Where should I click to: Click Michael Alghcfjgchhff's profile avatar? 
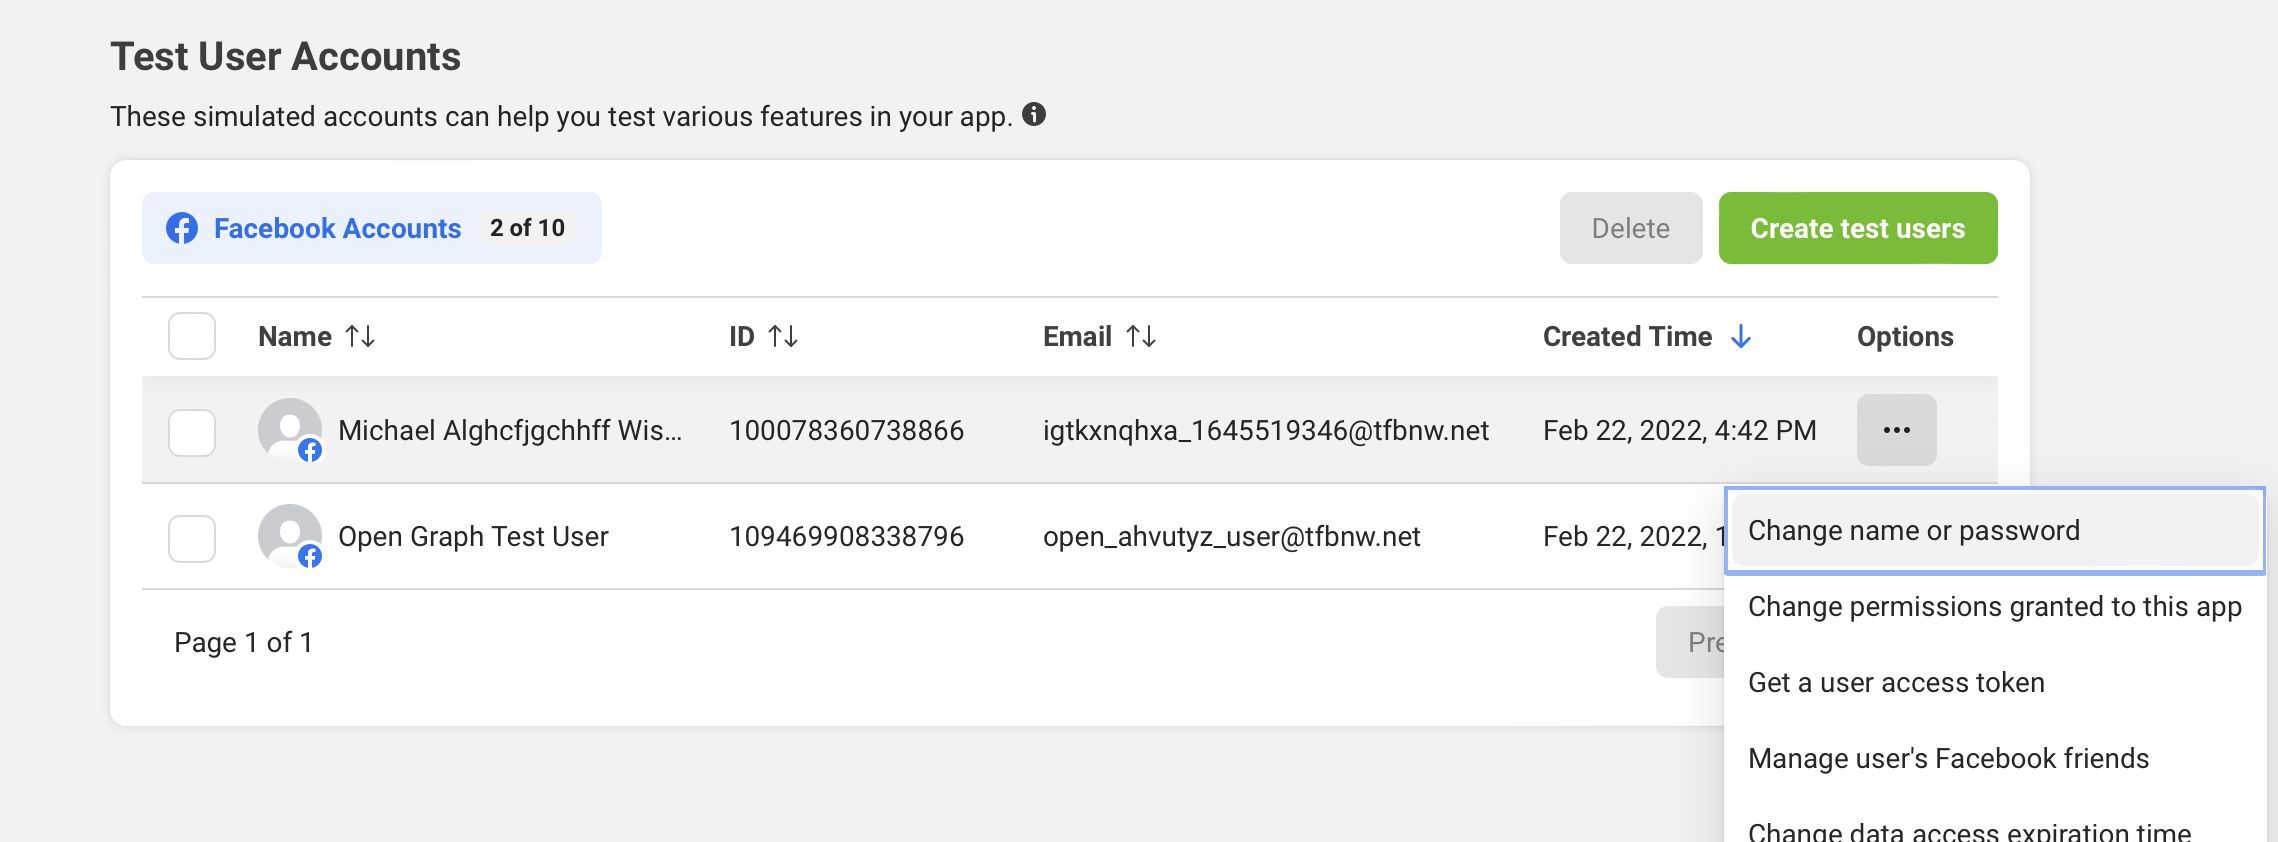290,430
